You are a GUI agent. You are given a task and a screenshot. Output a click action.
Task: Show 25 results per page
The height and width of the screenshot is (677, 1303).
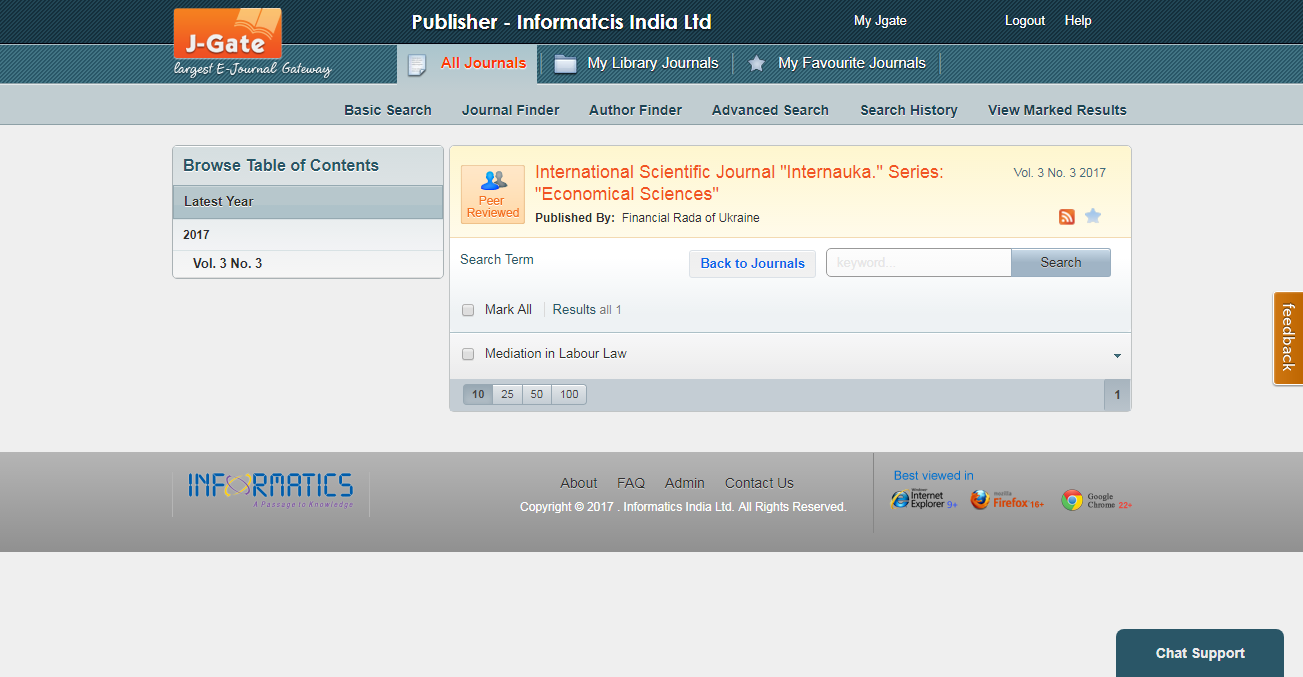(507, 394)
